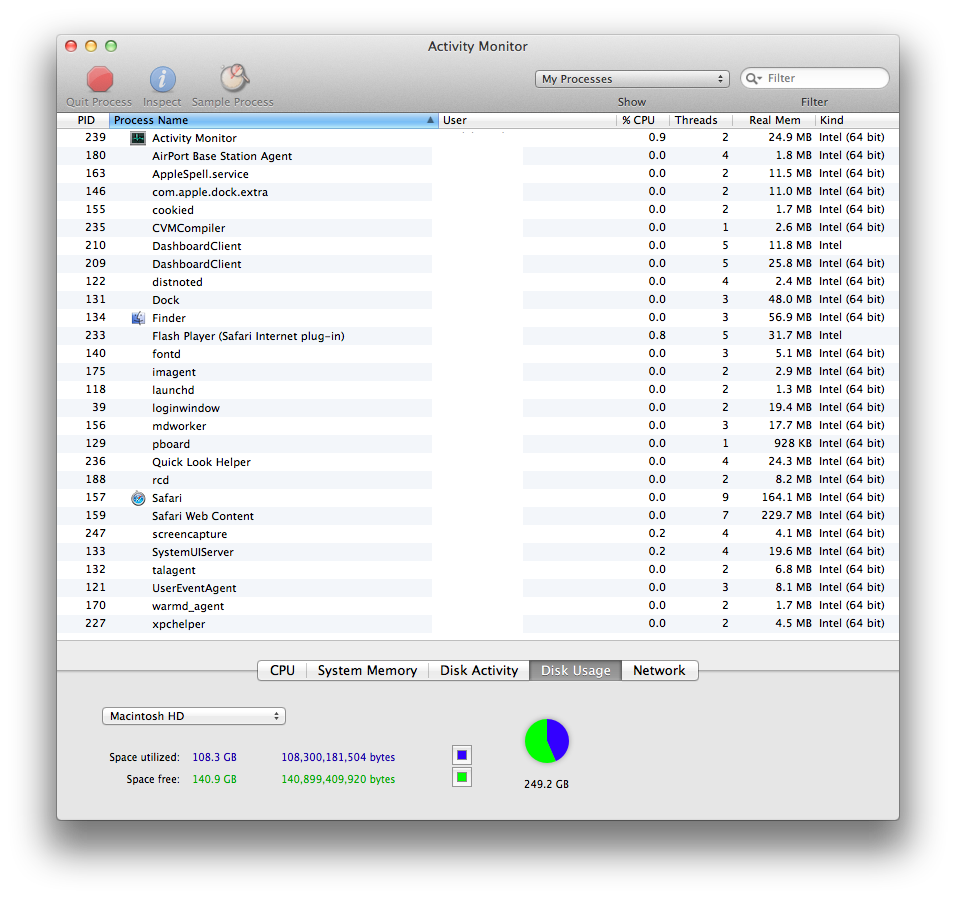956x899 pixels.
Task: Click the 140.9 GB space free value
Action: (x=215, y=779)
